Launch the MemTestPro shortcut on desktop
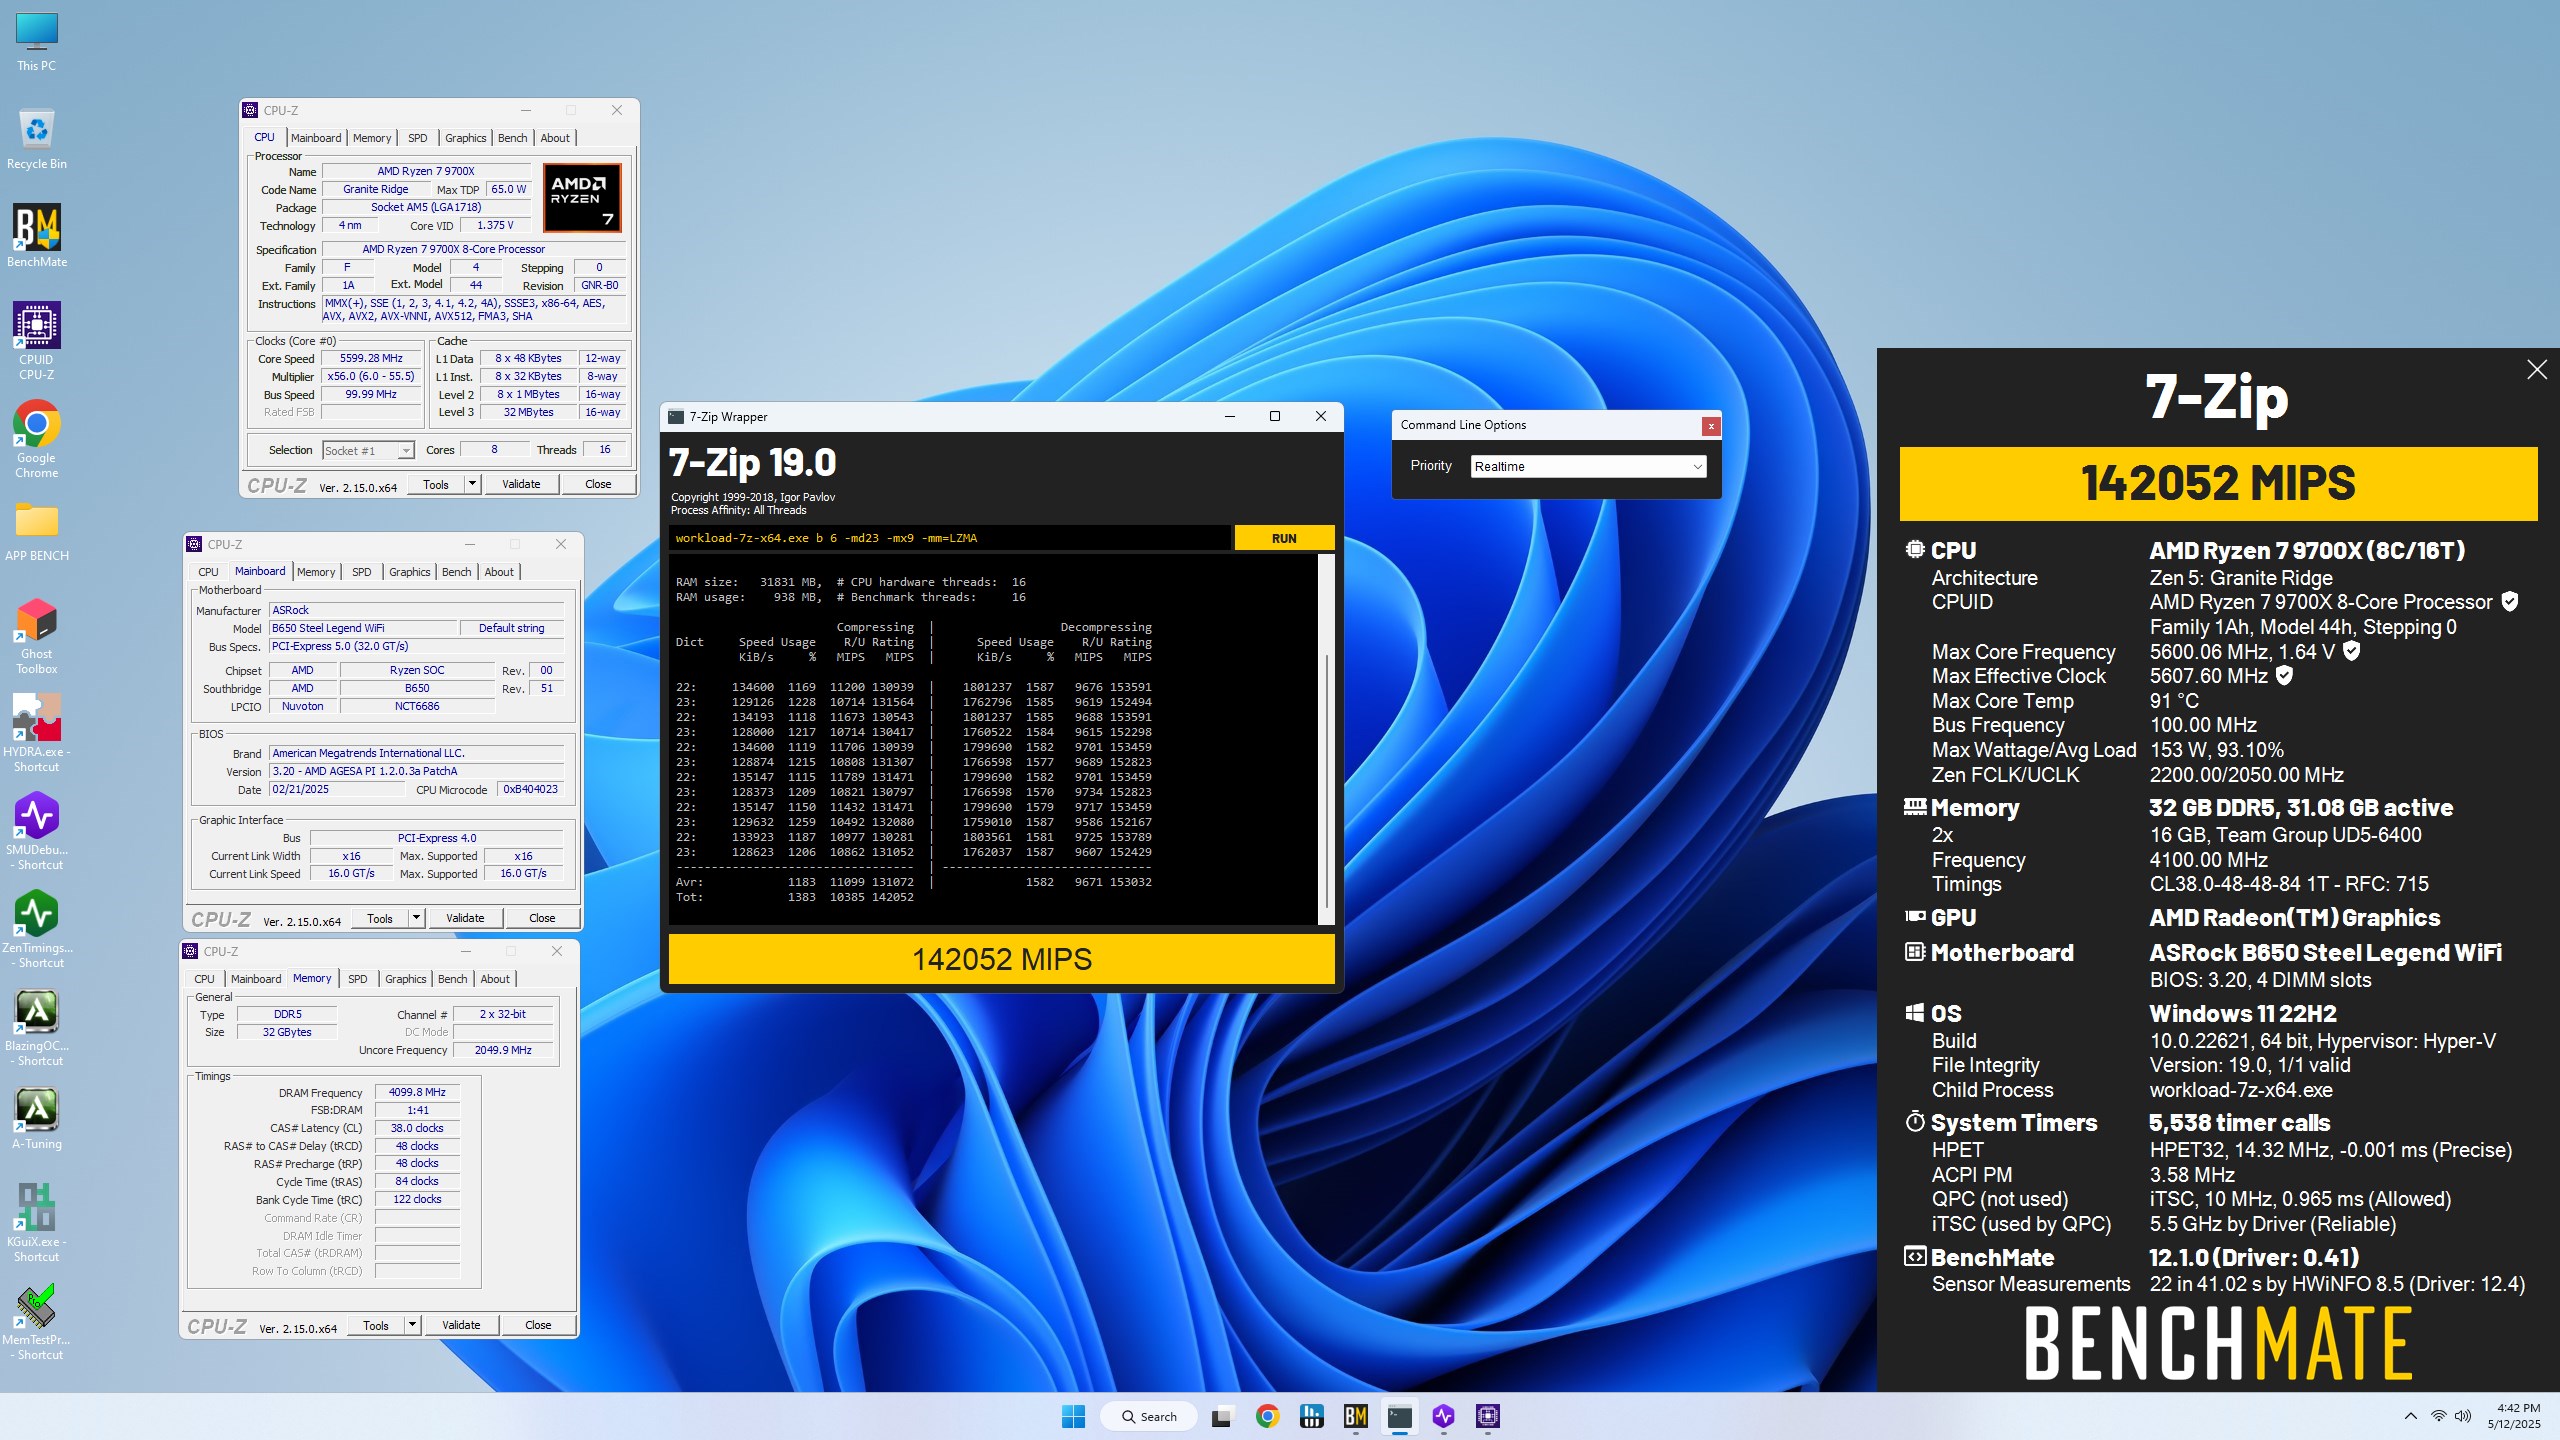 click(37, 1321)
